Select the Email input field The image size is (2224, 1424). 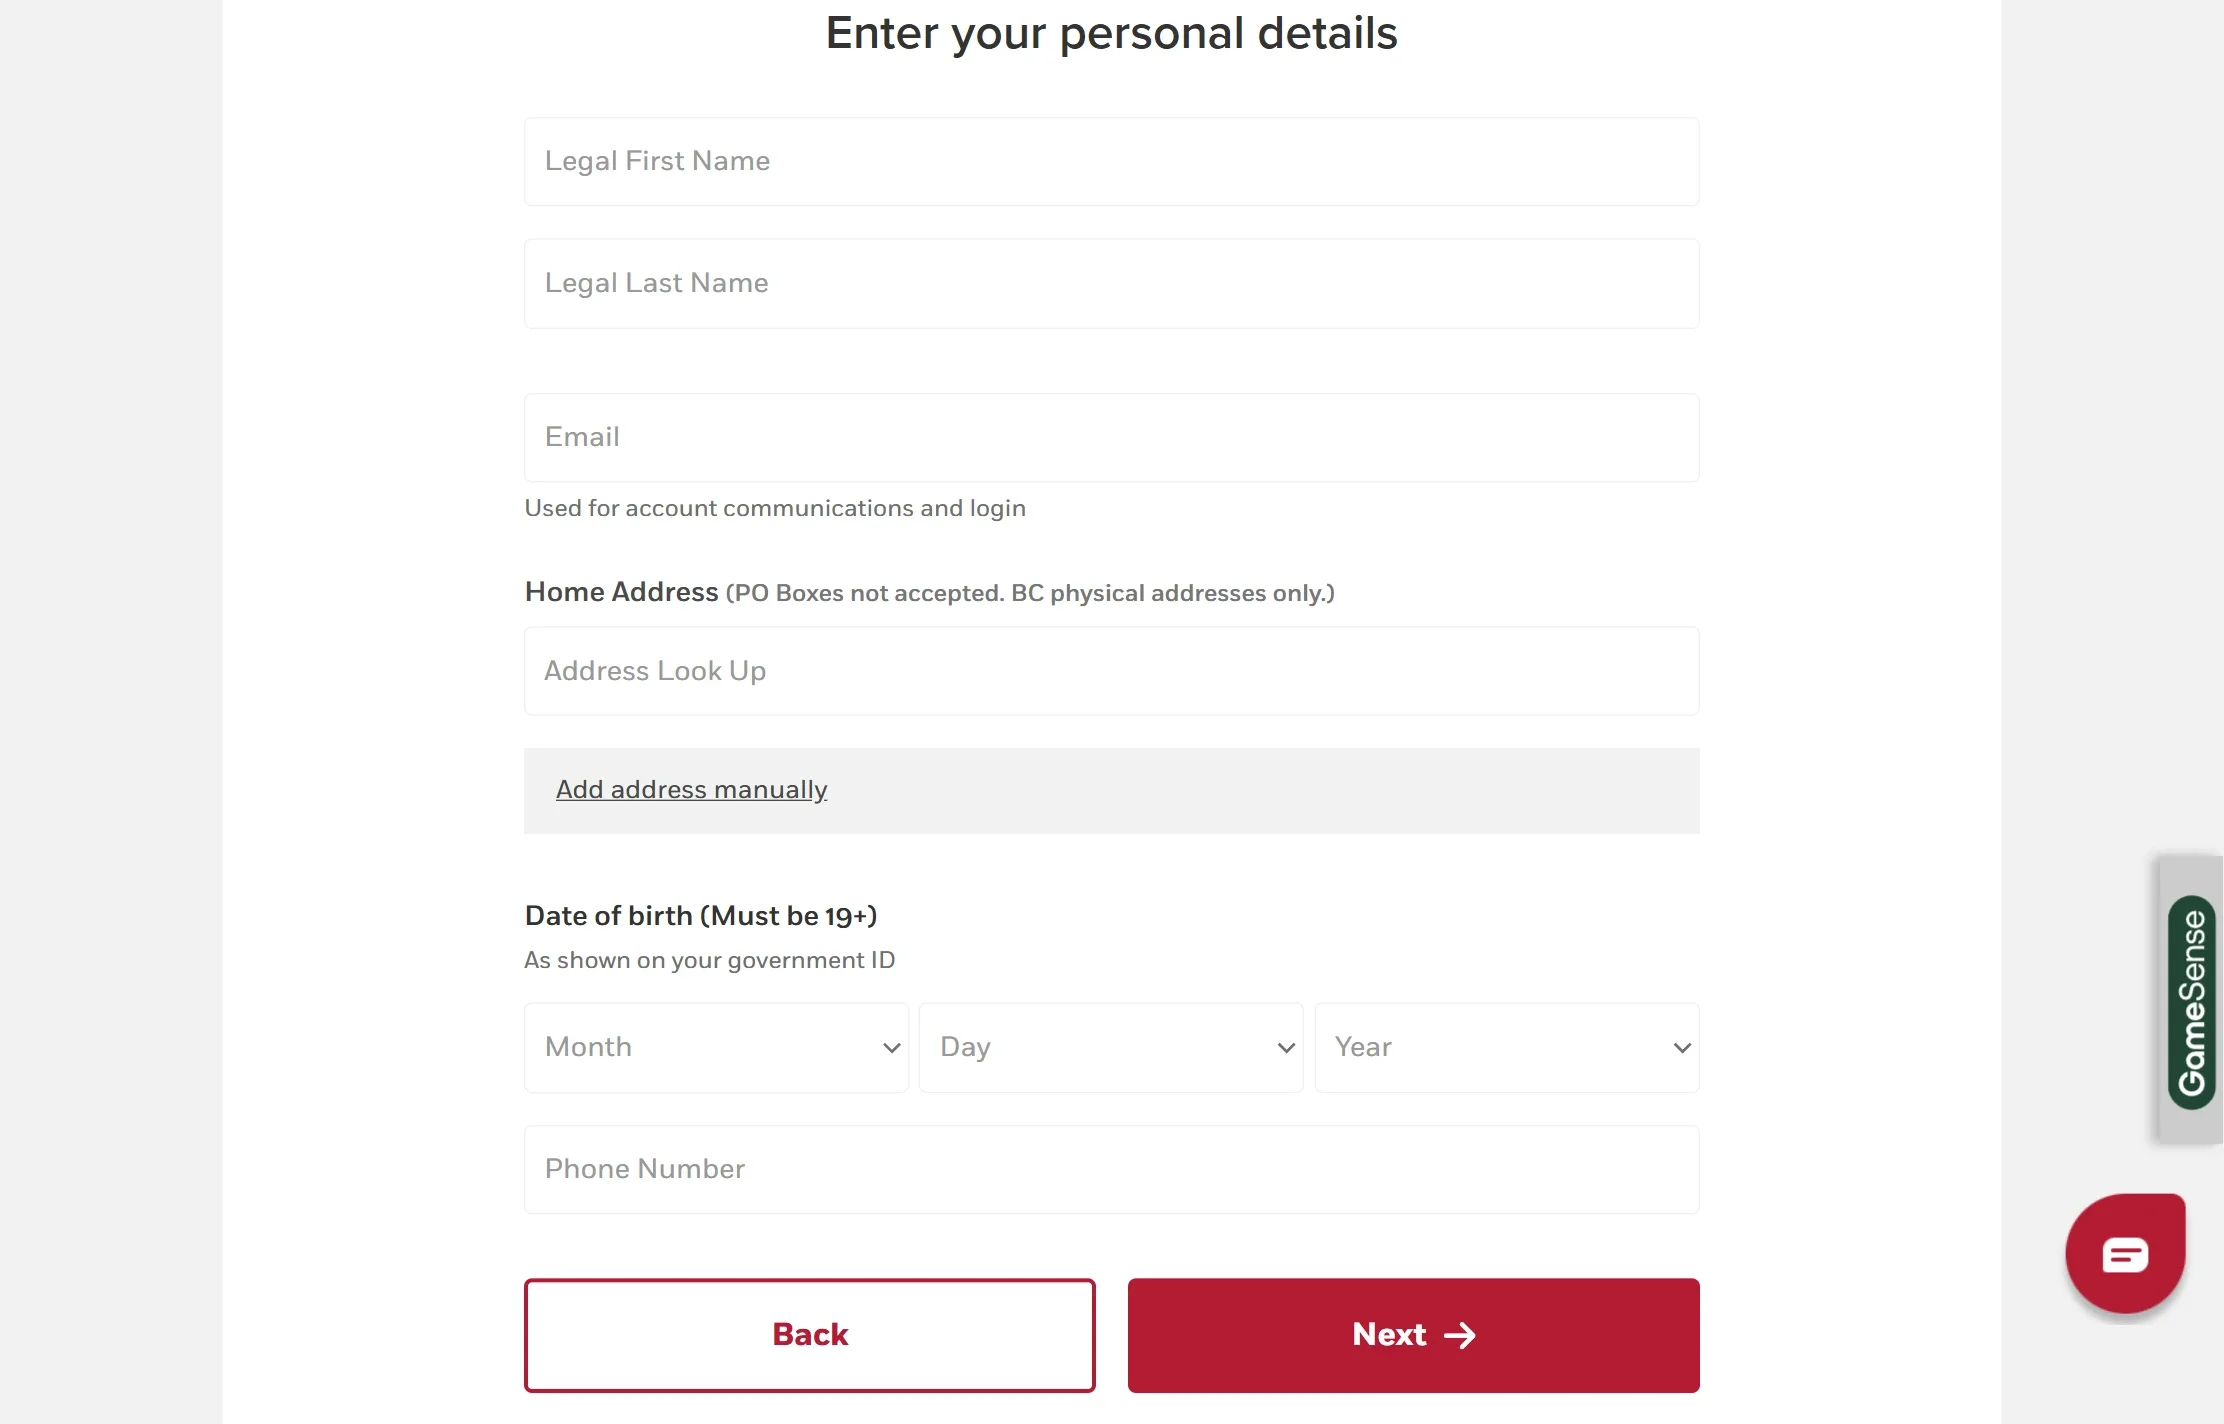(1111, 438)
